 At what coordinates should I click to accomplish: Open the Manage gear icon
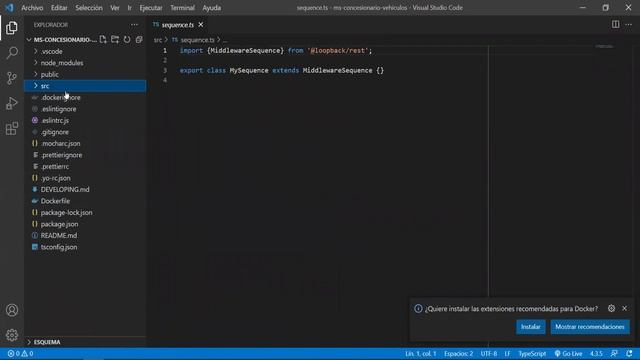pos(12,335)
